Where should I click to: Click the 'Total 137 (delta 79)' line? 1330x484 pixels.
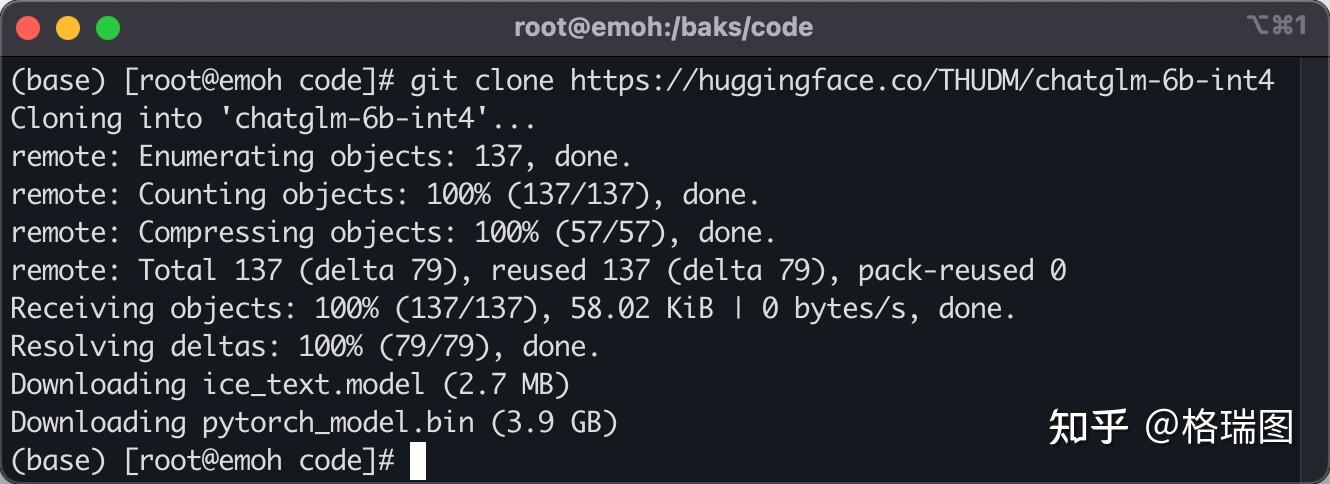pos(538,270)
